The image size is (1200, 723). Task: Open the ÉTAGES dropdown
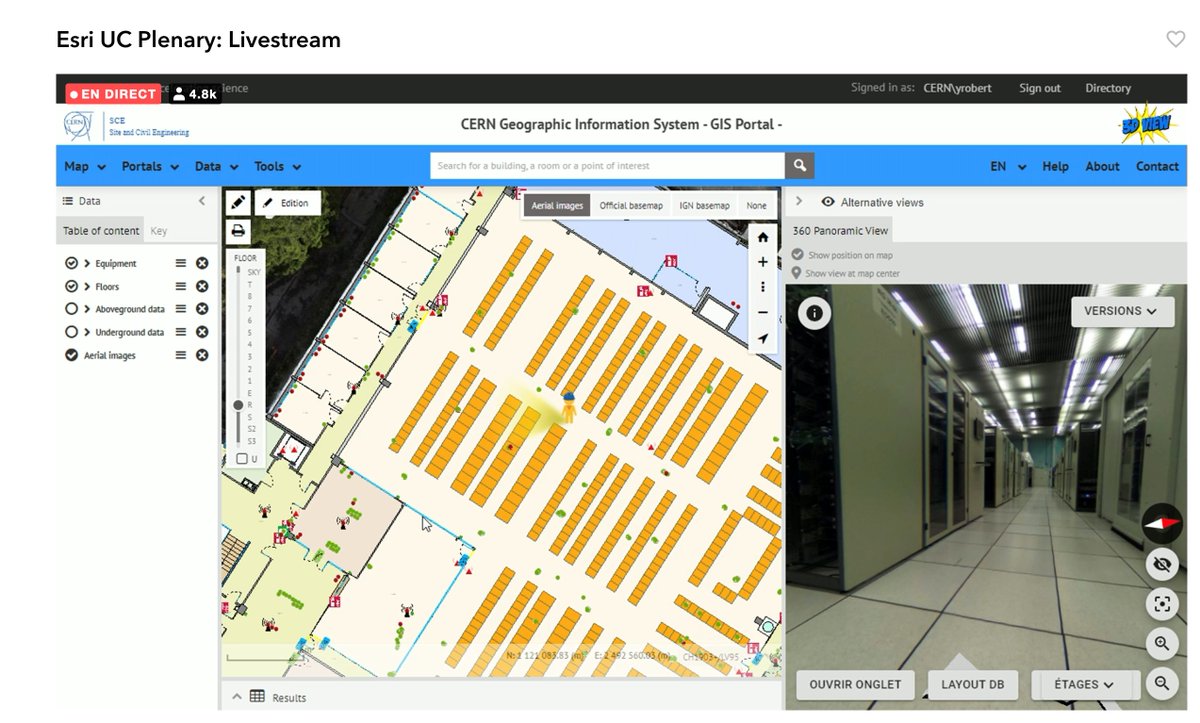tap(1085, 685)
